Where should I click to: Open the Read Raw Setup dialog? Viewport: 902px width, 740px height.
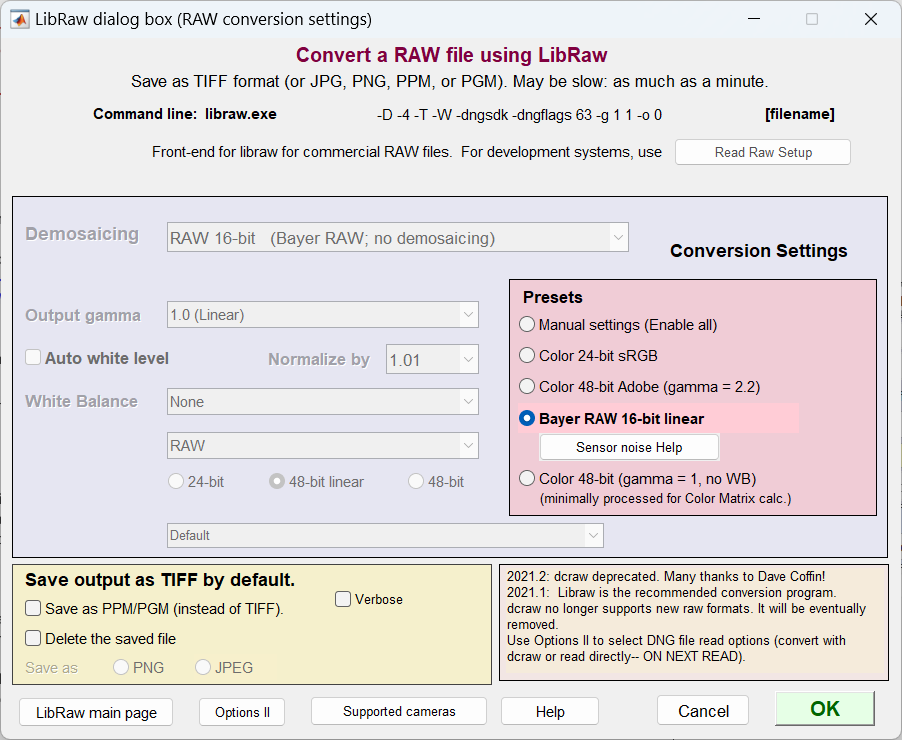[x=762, y=152]
